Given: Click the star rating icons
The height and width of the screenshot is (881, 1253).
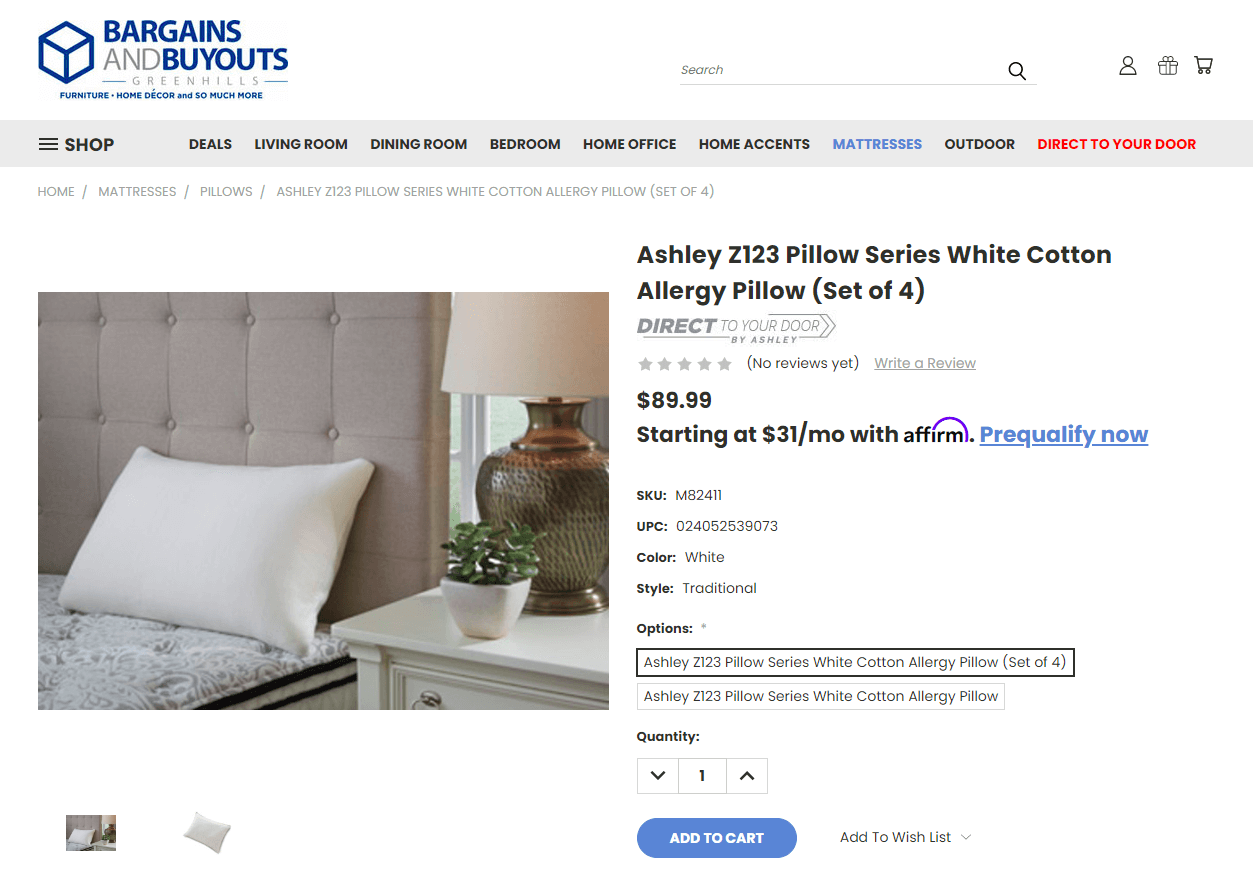Looking at the screenshot, I should tap(685, 364).
